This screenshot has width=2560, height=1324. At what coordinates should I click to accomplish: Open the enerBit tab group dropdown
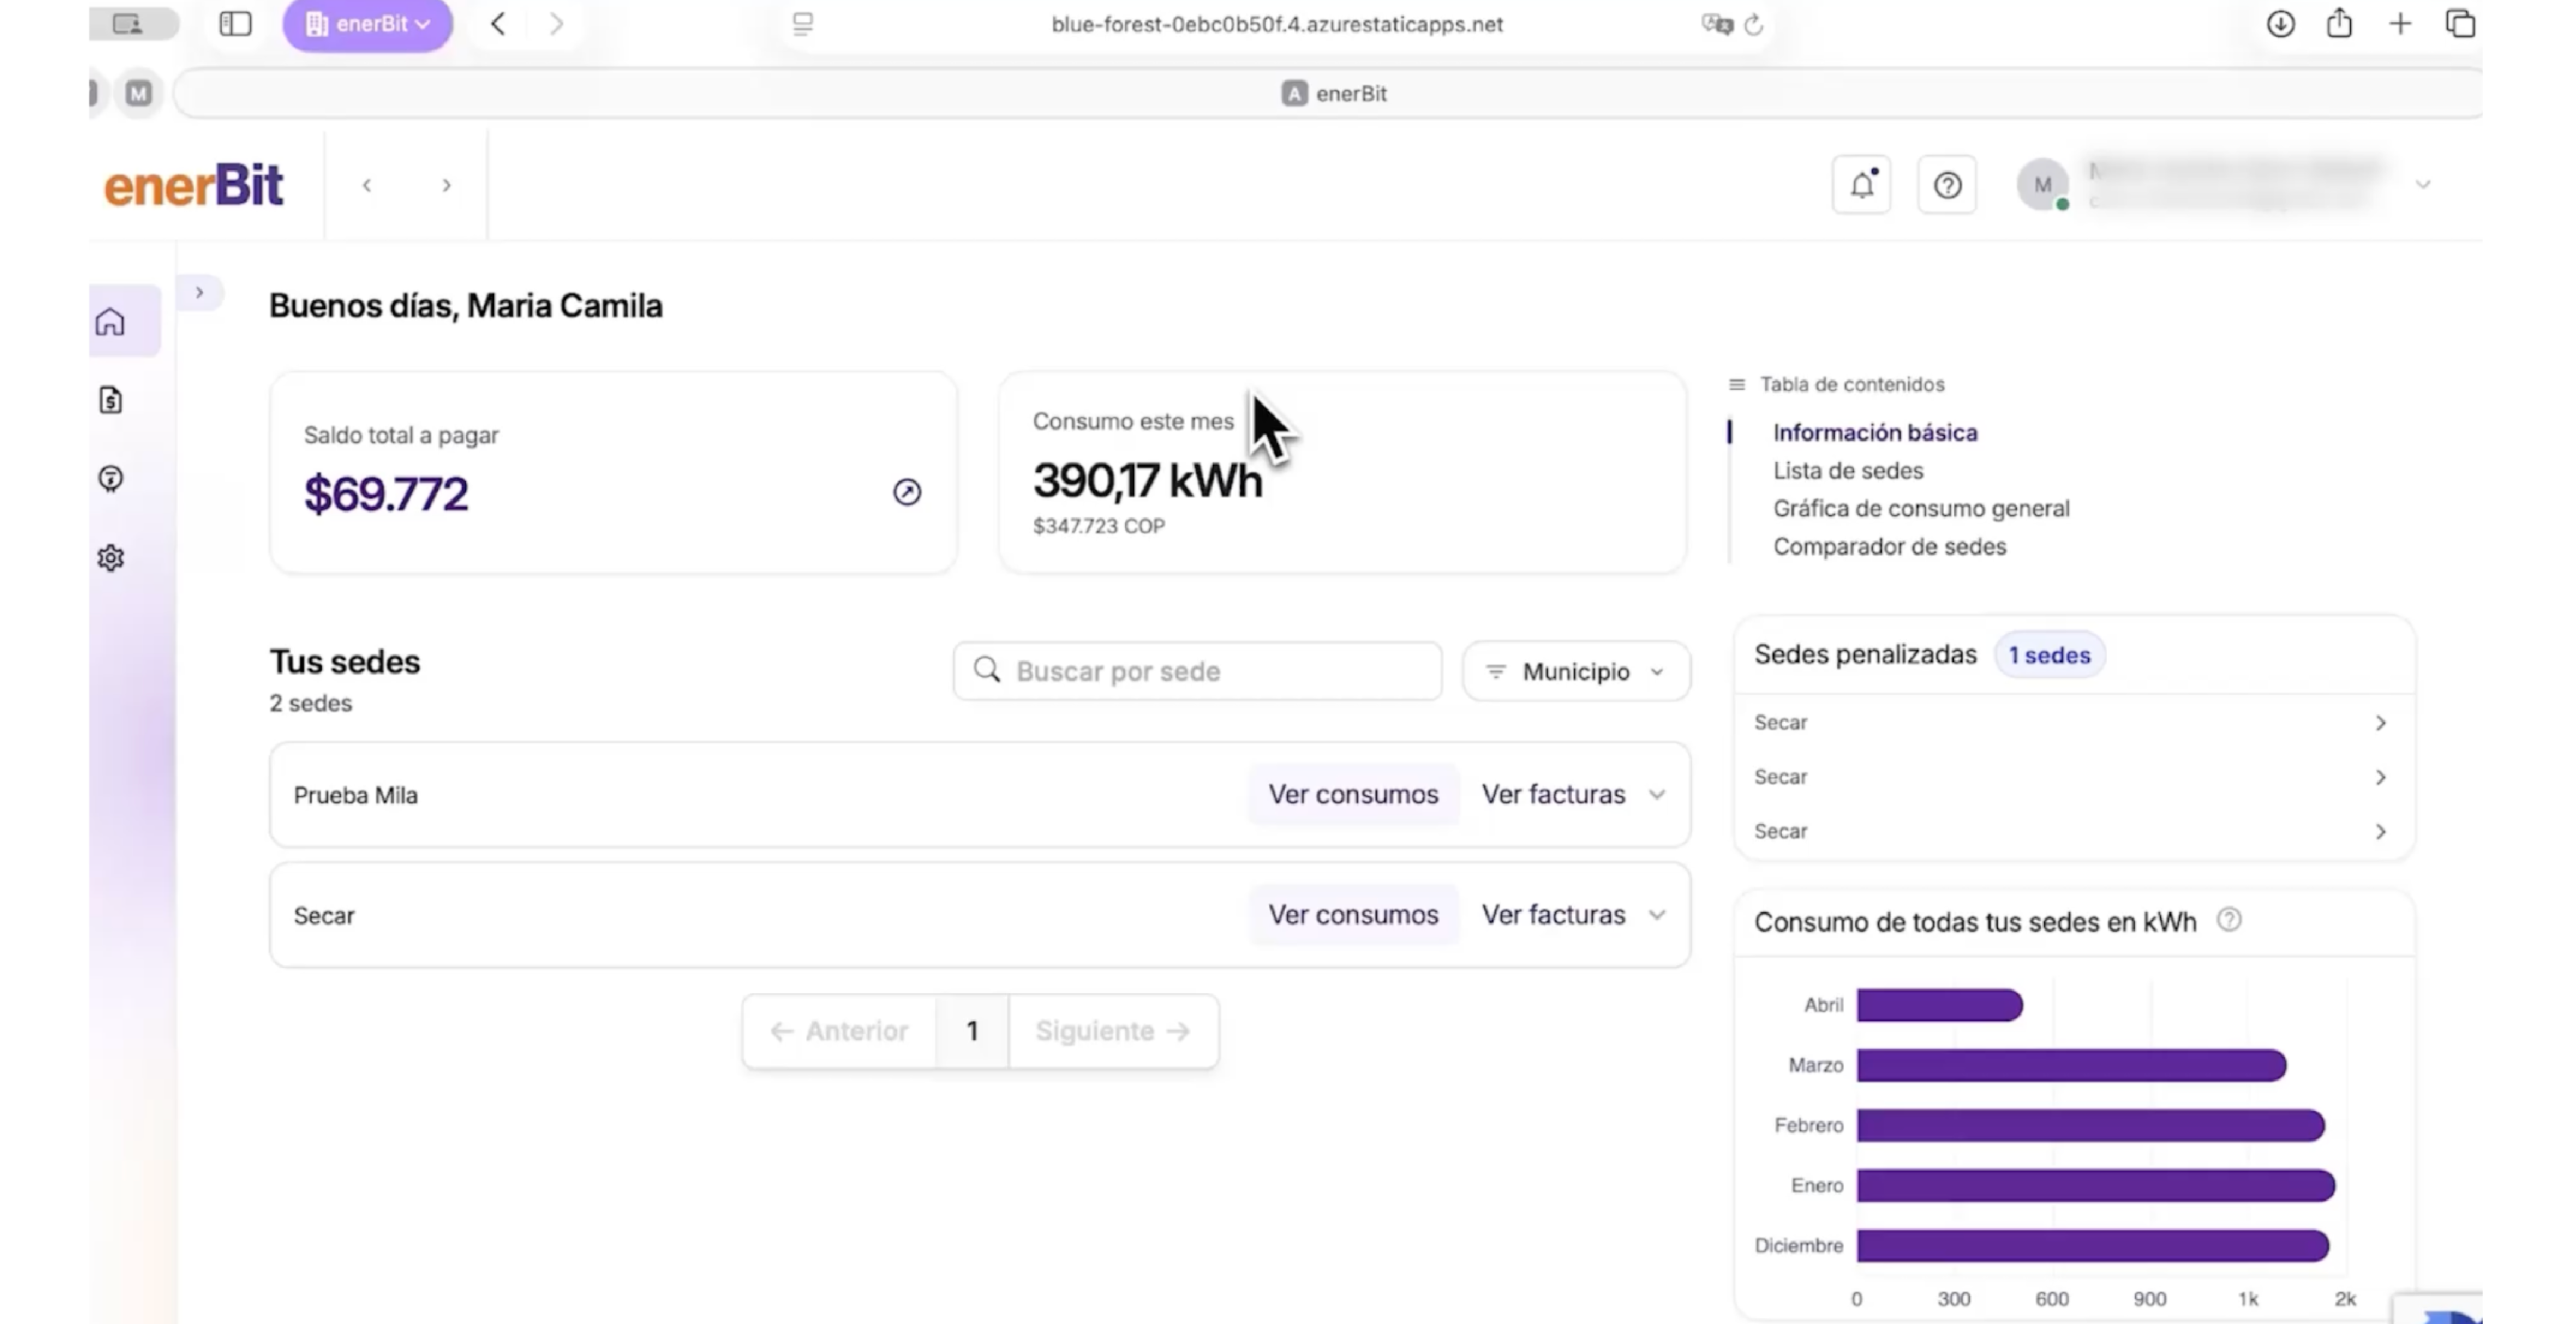[x=367, y=24]
